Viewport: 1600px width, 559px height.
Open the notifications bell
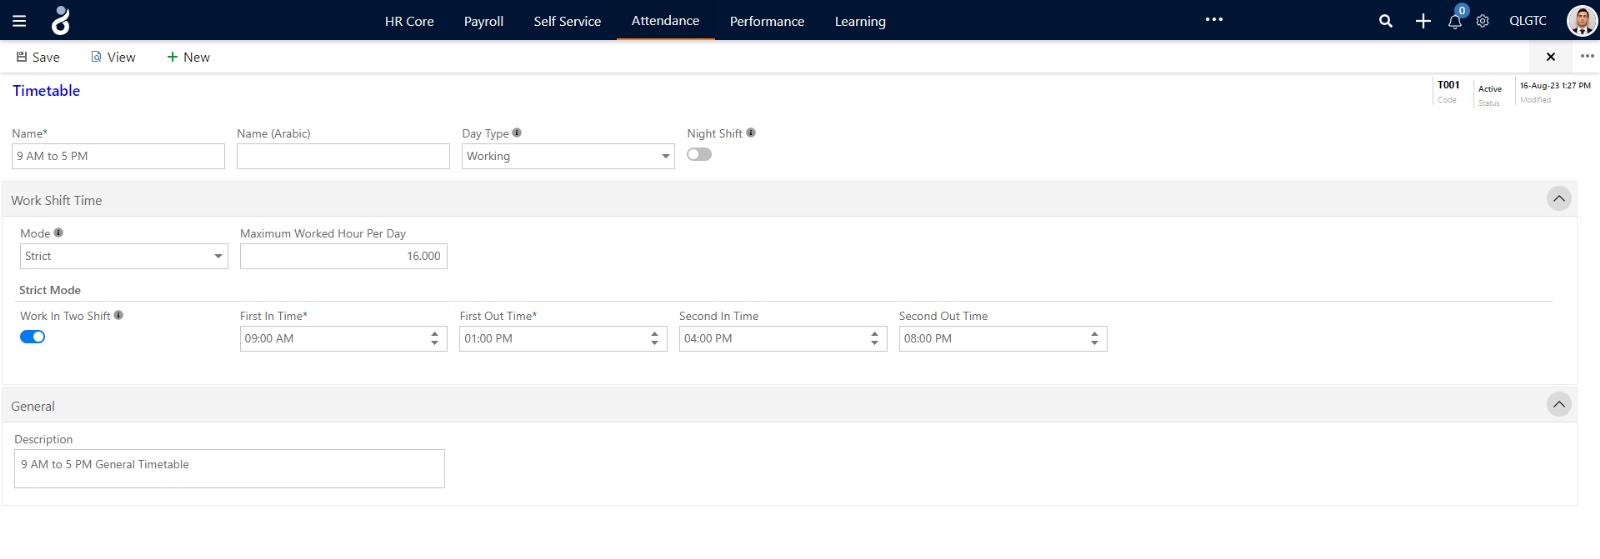click(x=1455, y=21)
